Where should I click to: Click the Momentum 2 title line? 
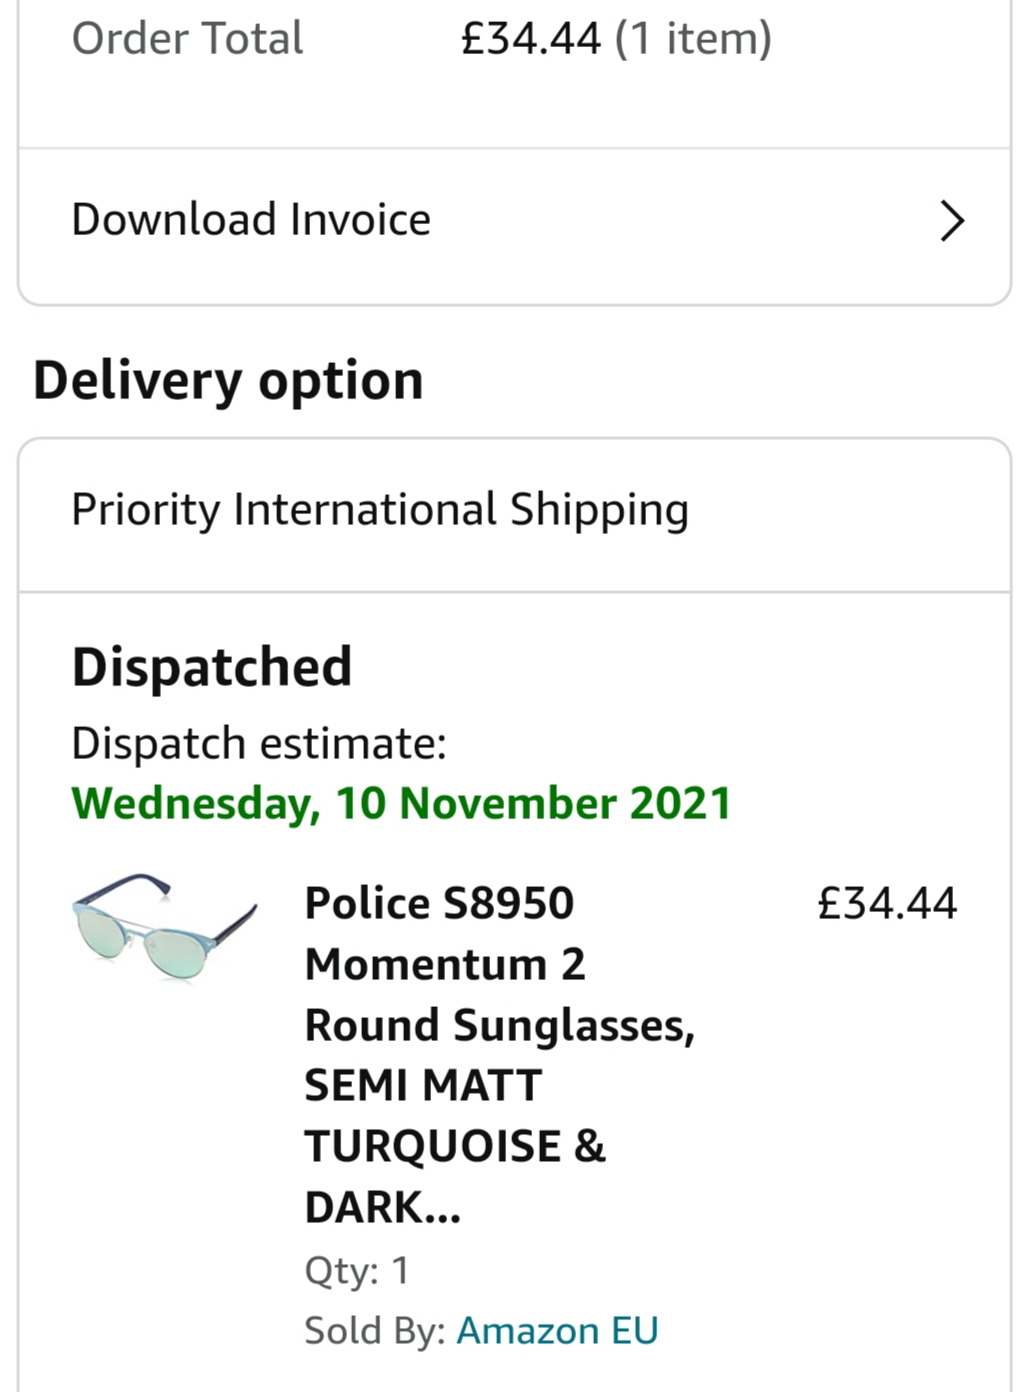click(x=445, y=964)
